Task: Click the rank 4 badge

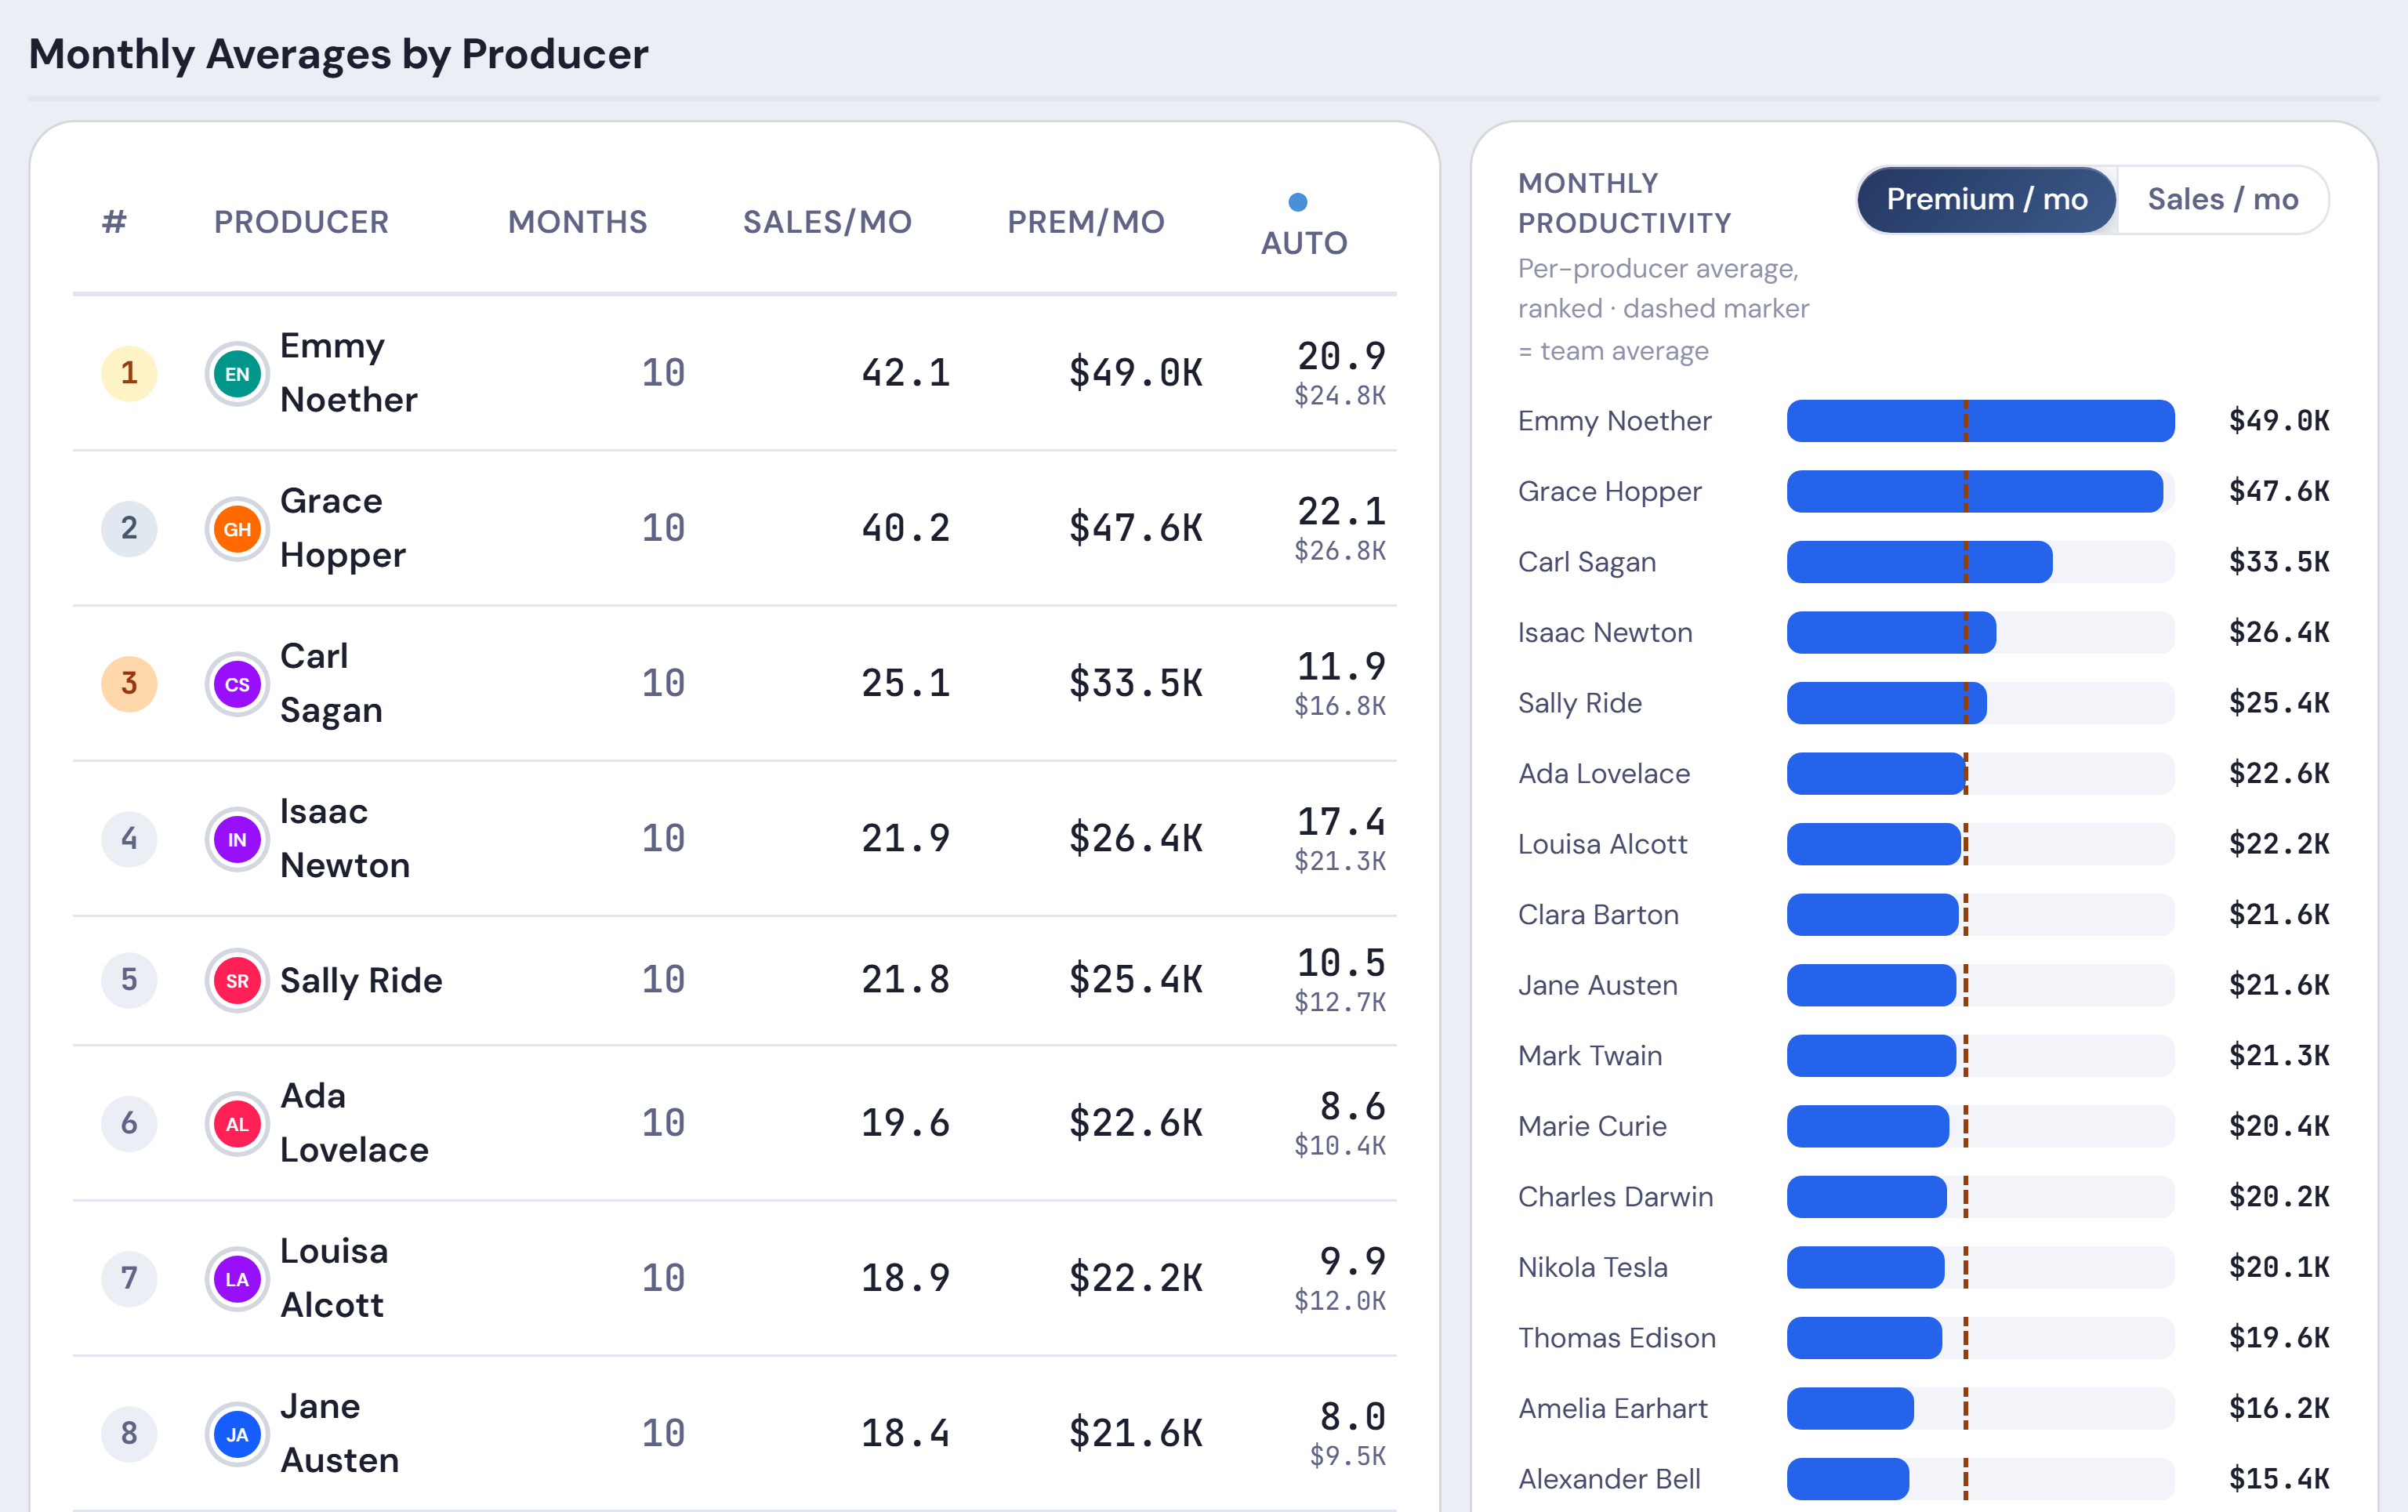Action: [129, 839]
